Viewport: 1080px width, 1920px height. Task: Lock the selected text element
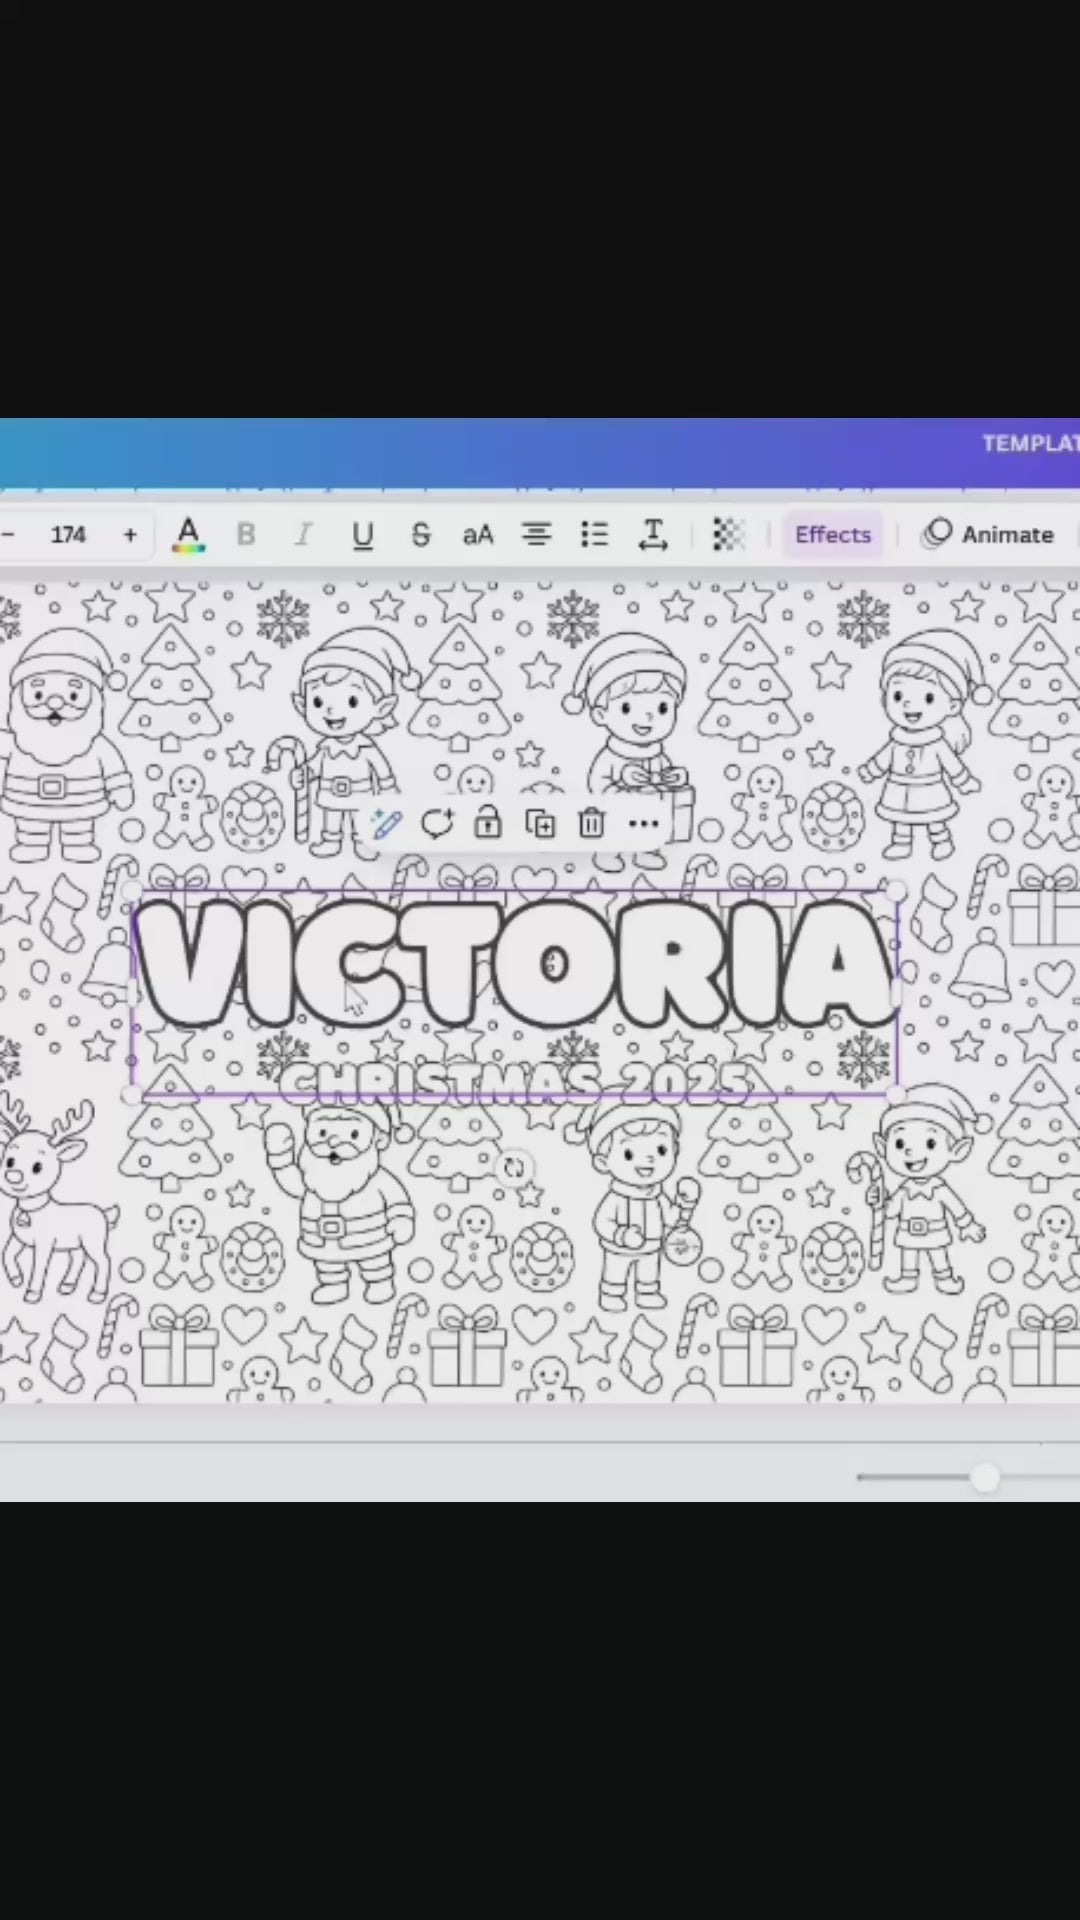488,824
